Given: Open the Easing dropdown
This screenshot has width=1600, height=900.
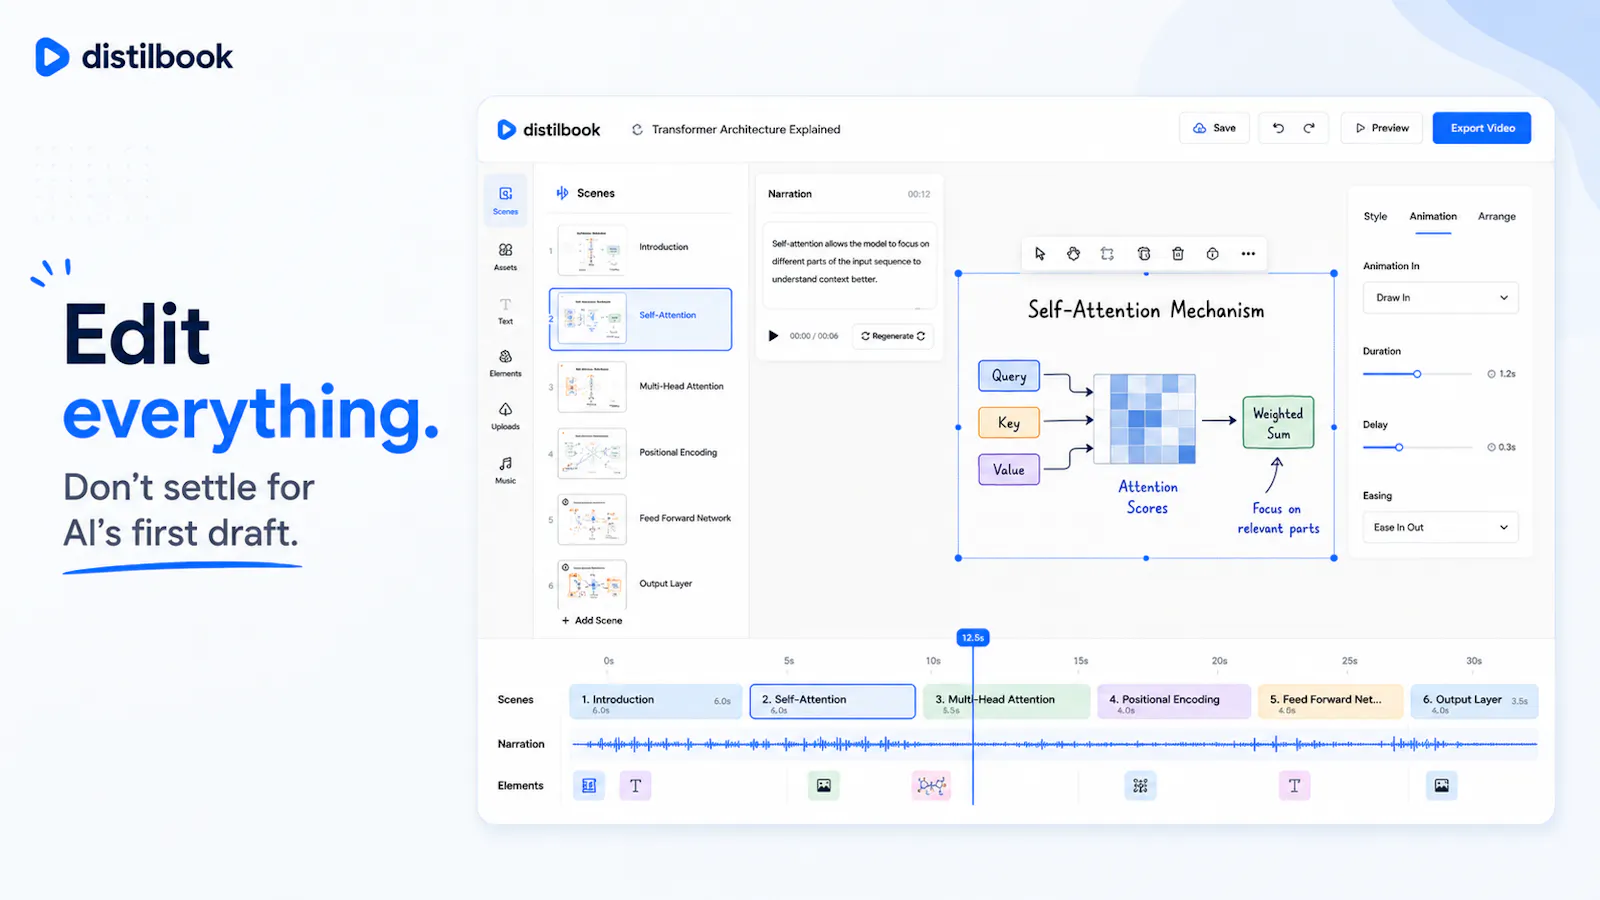Looking at the screenshot, I should click(x=1441, y=527).
